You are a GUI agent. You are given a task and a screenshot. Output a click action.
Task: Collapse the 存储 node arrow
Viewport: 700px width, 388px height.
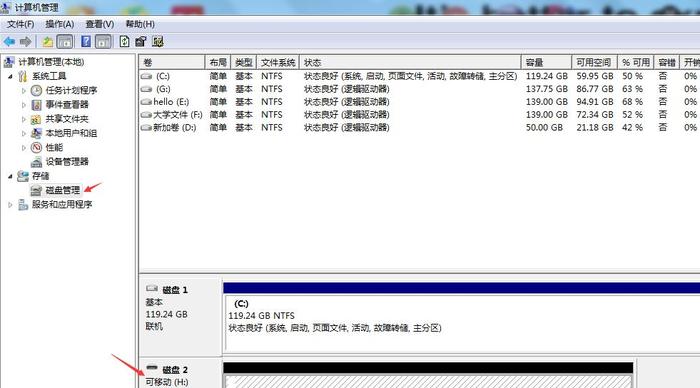tap(10, 176)
